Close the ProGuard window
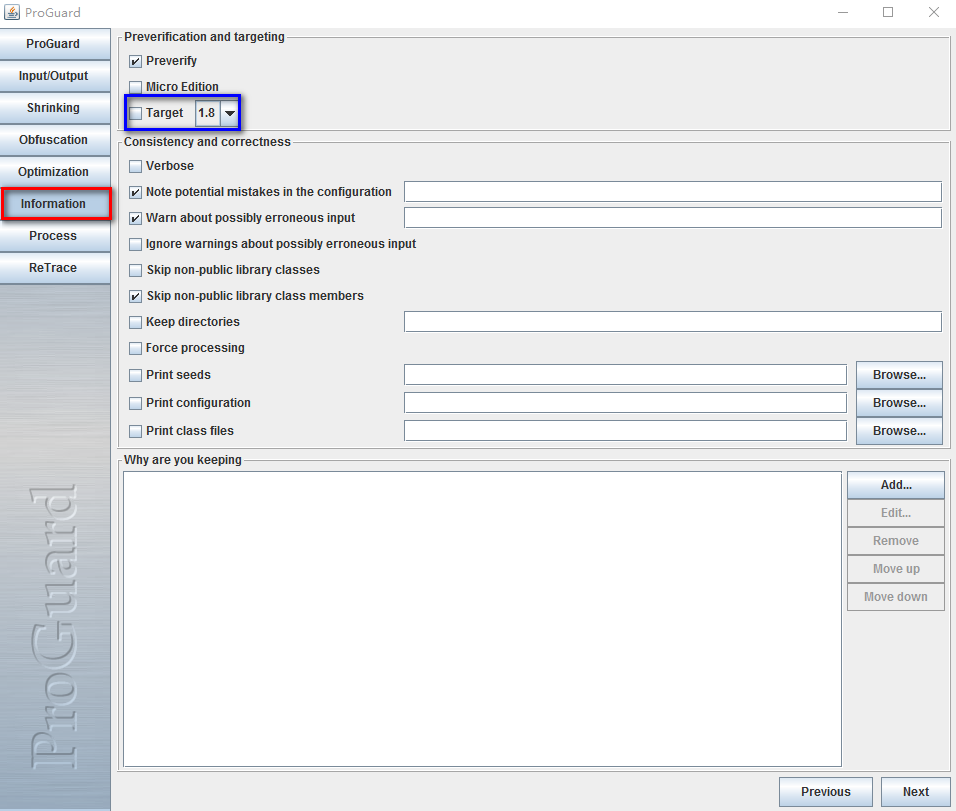956x811 pixels. tap(933, 12)
